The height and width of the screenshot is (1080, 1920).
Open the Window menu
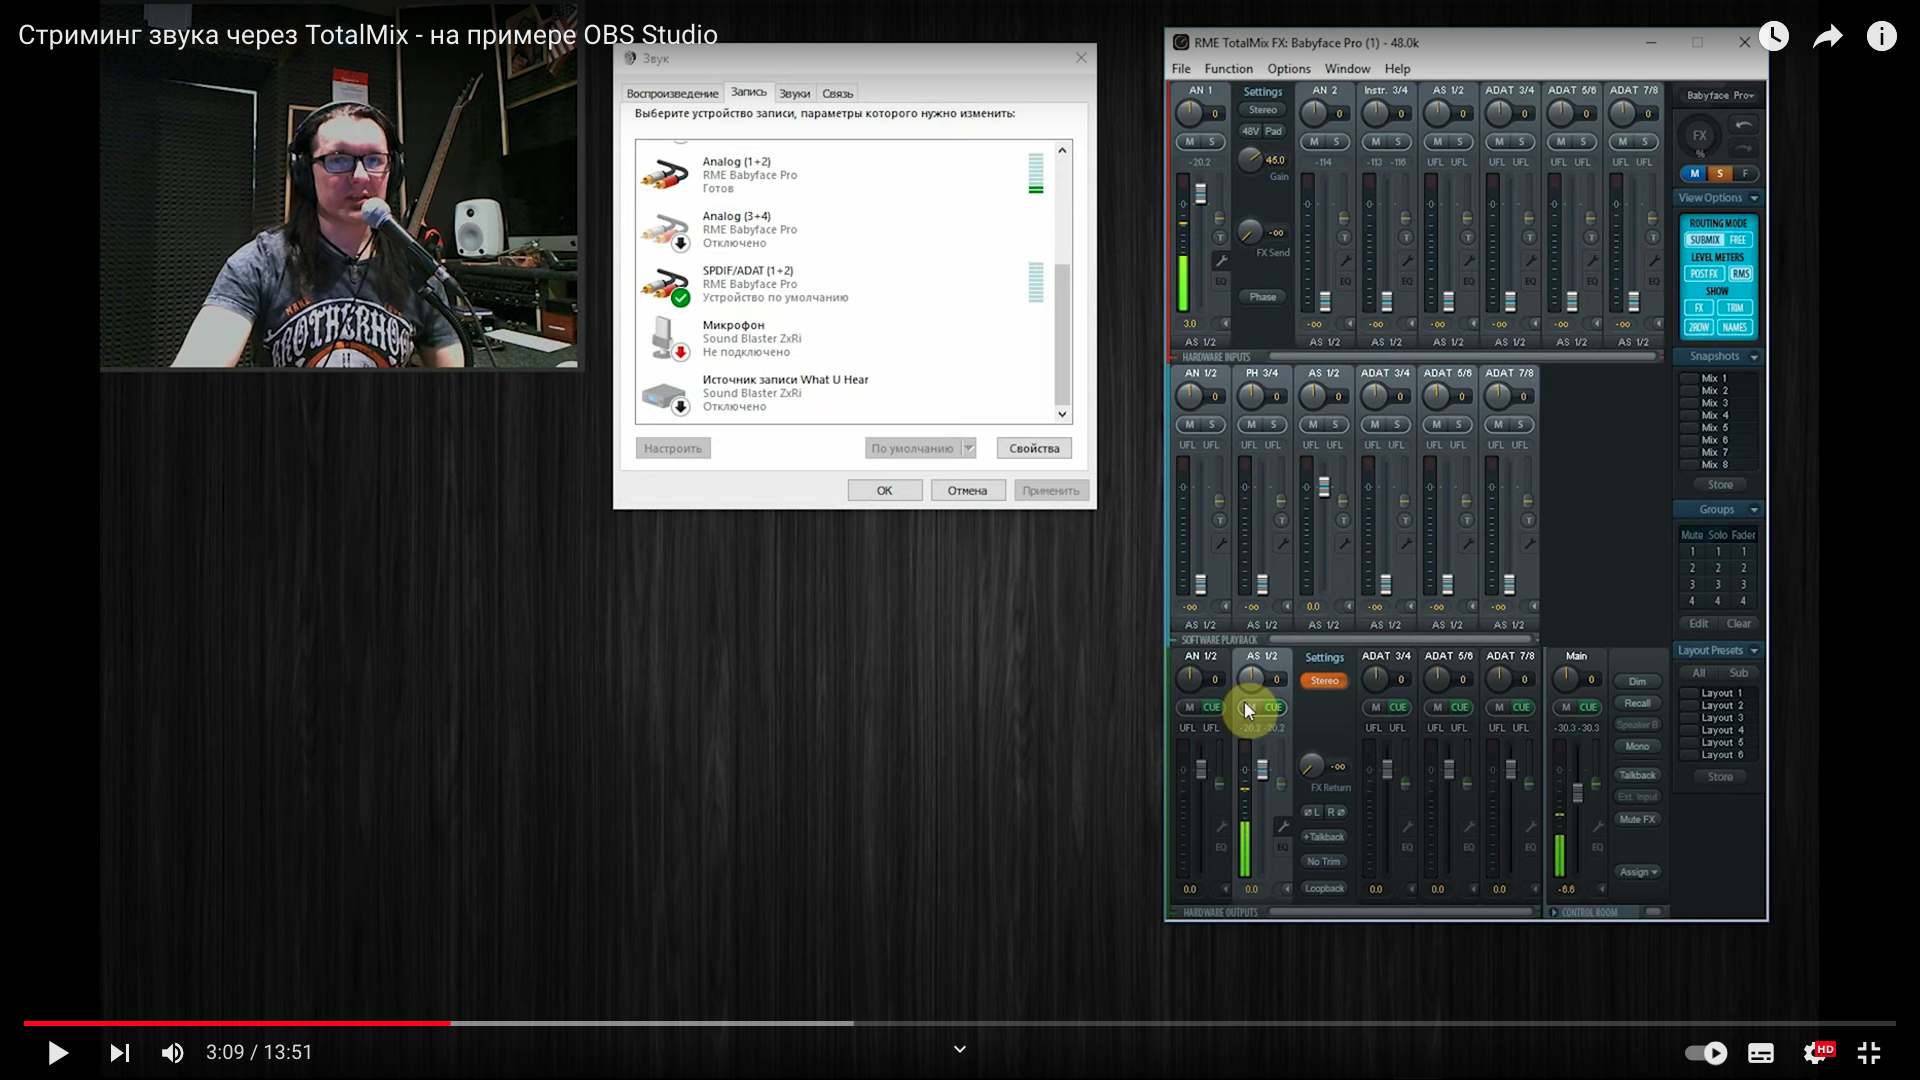tap(1347, 69)
